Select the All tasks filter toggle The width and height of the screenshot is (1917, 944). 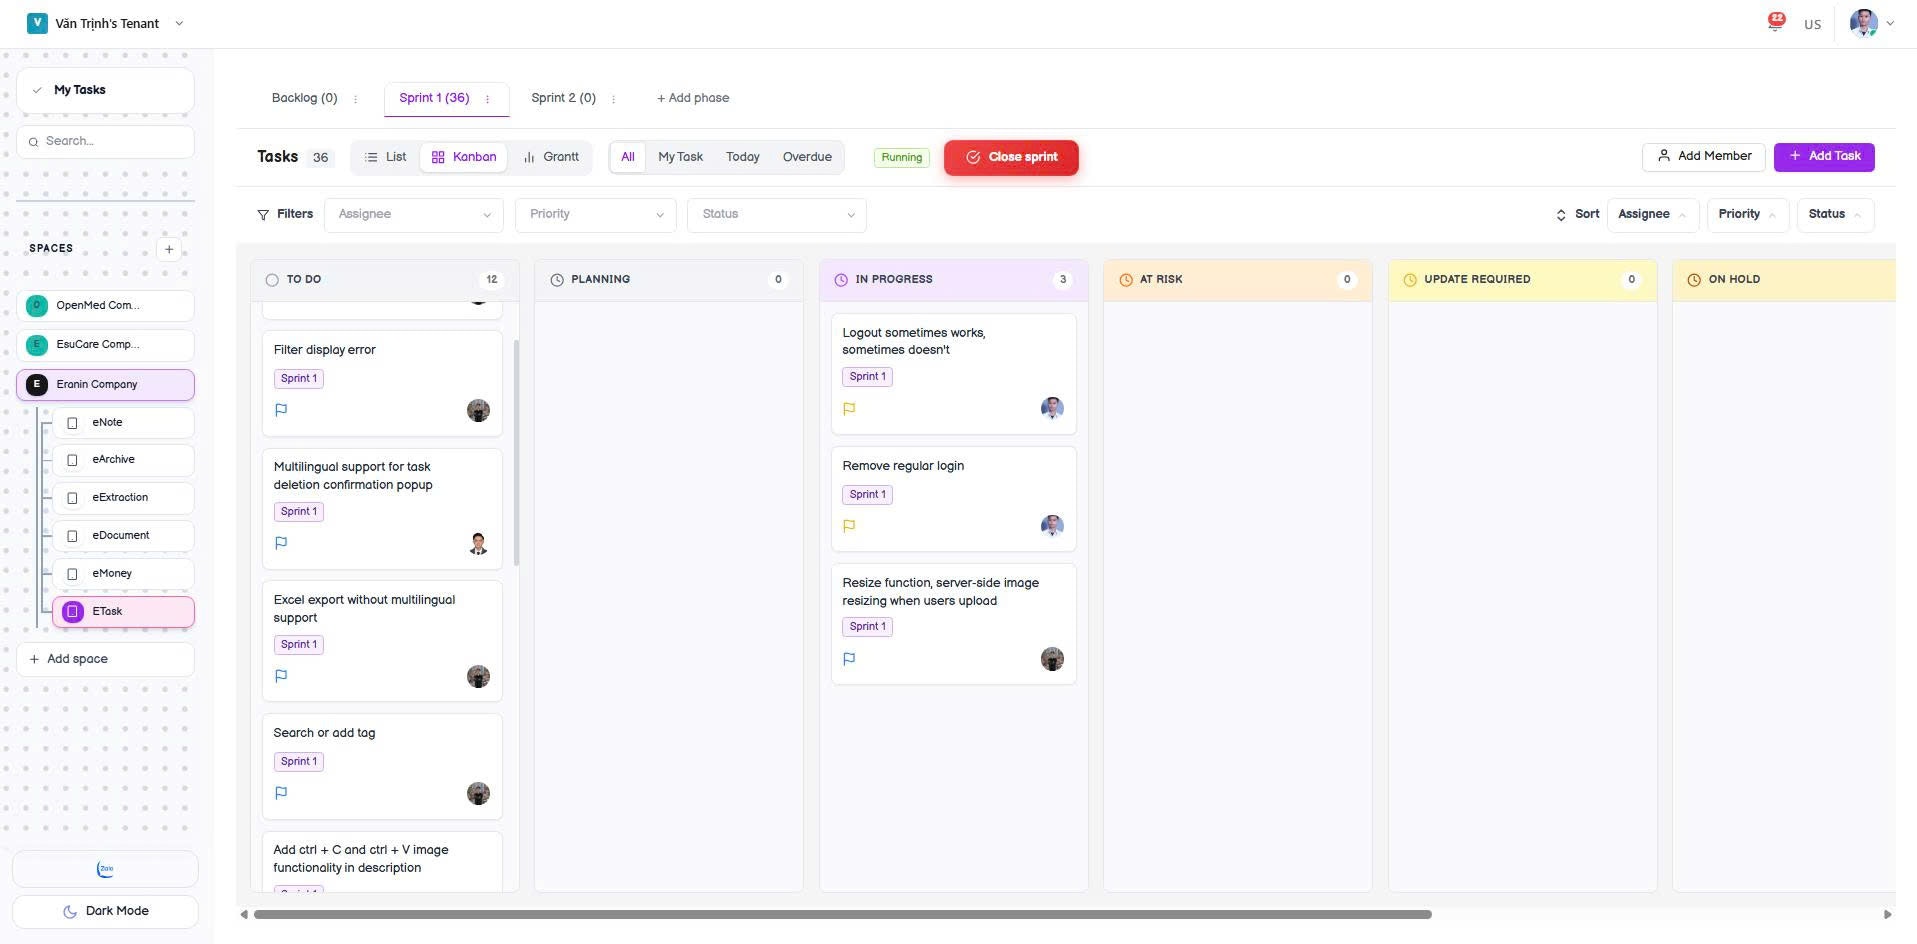(627, 157)
